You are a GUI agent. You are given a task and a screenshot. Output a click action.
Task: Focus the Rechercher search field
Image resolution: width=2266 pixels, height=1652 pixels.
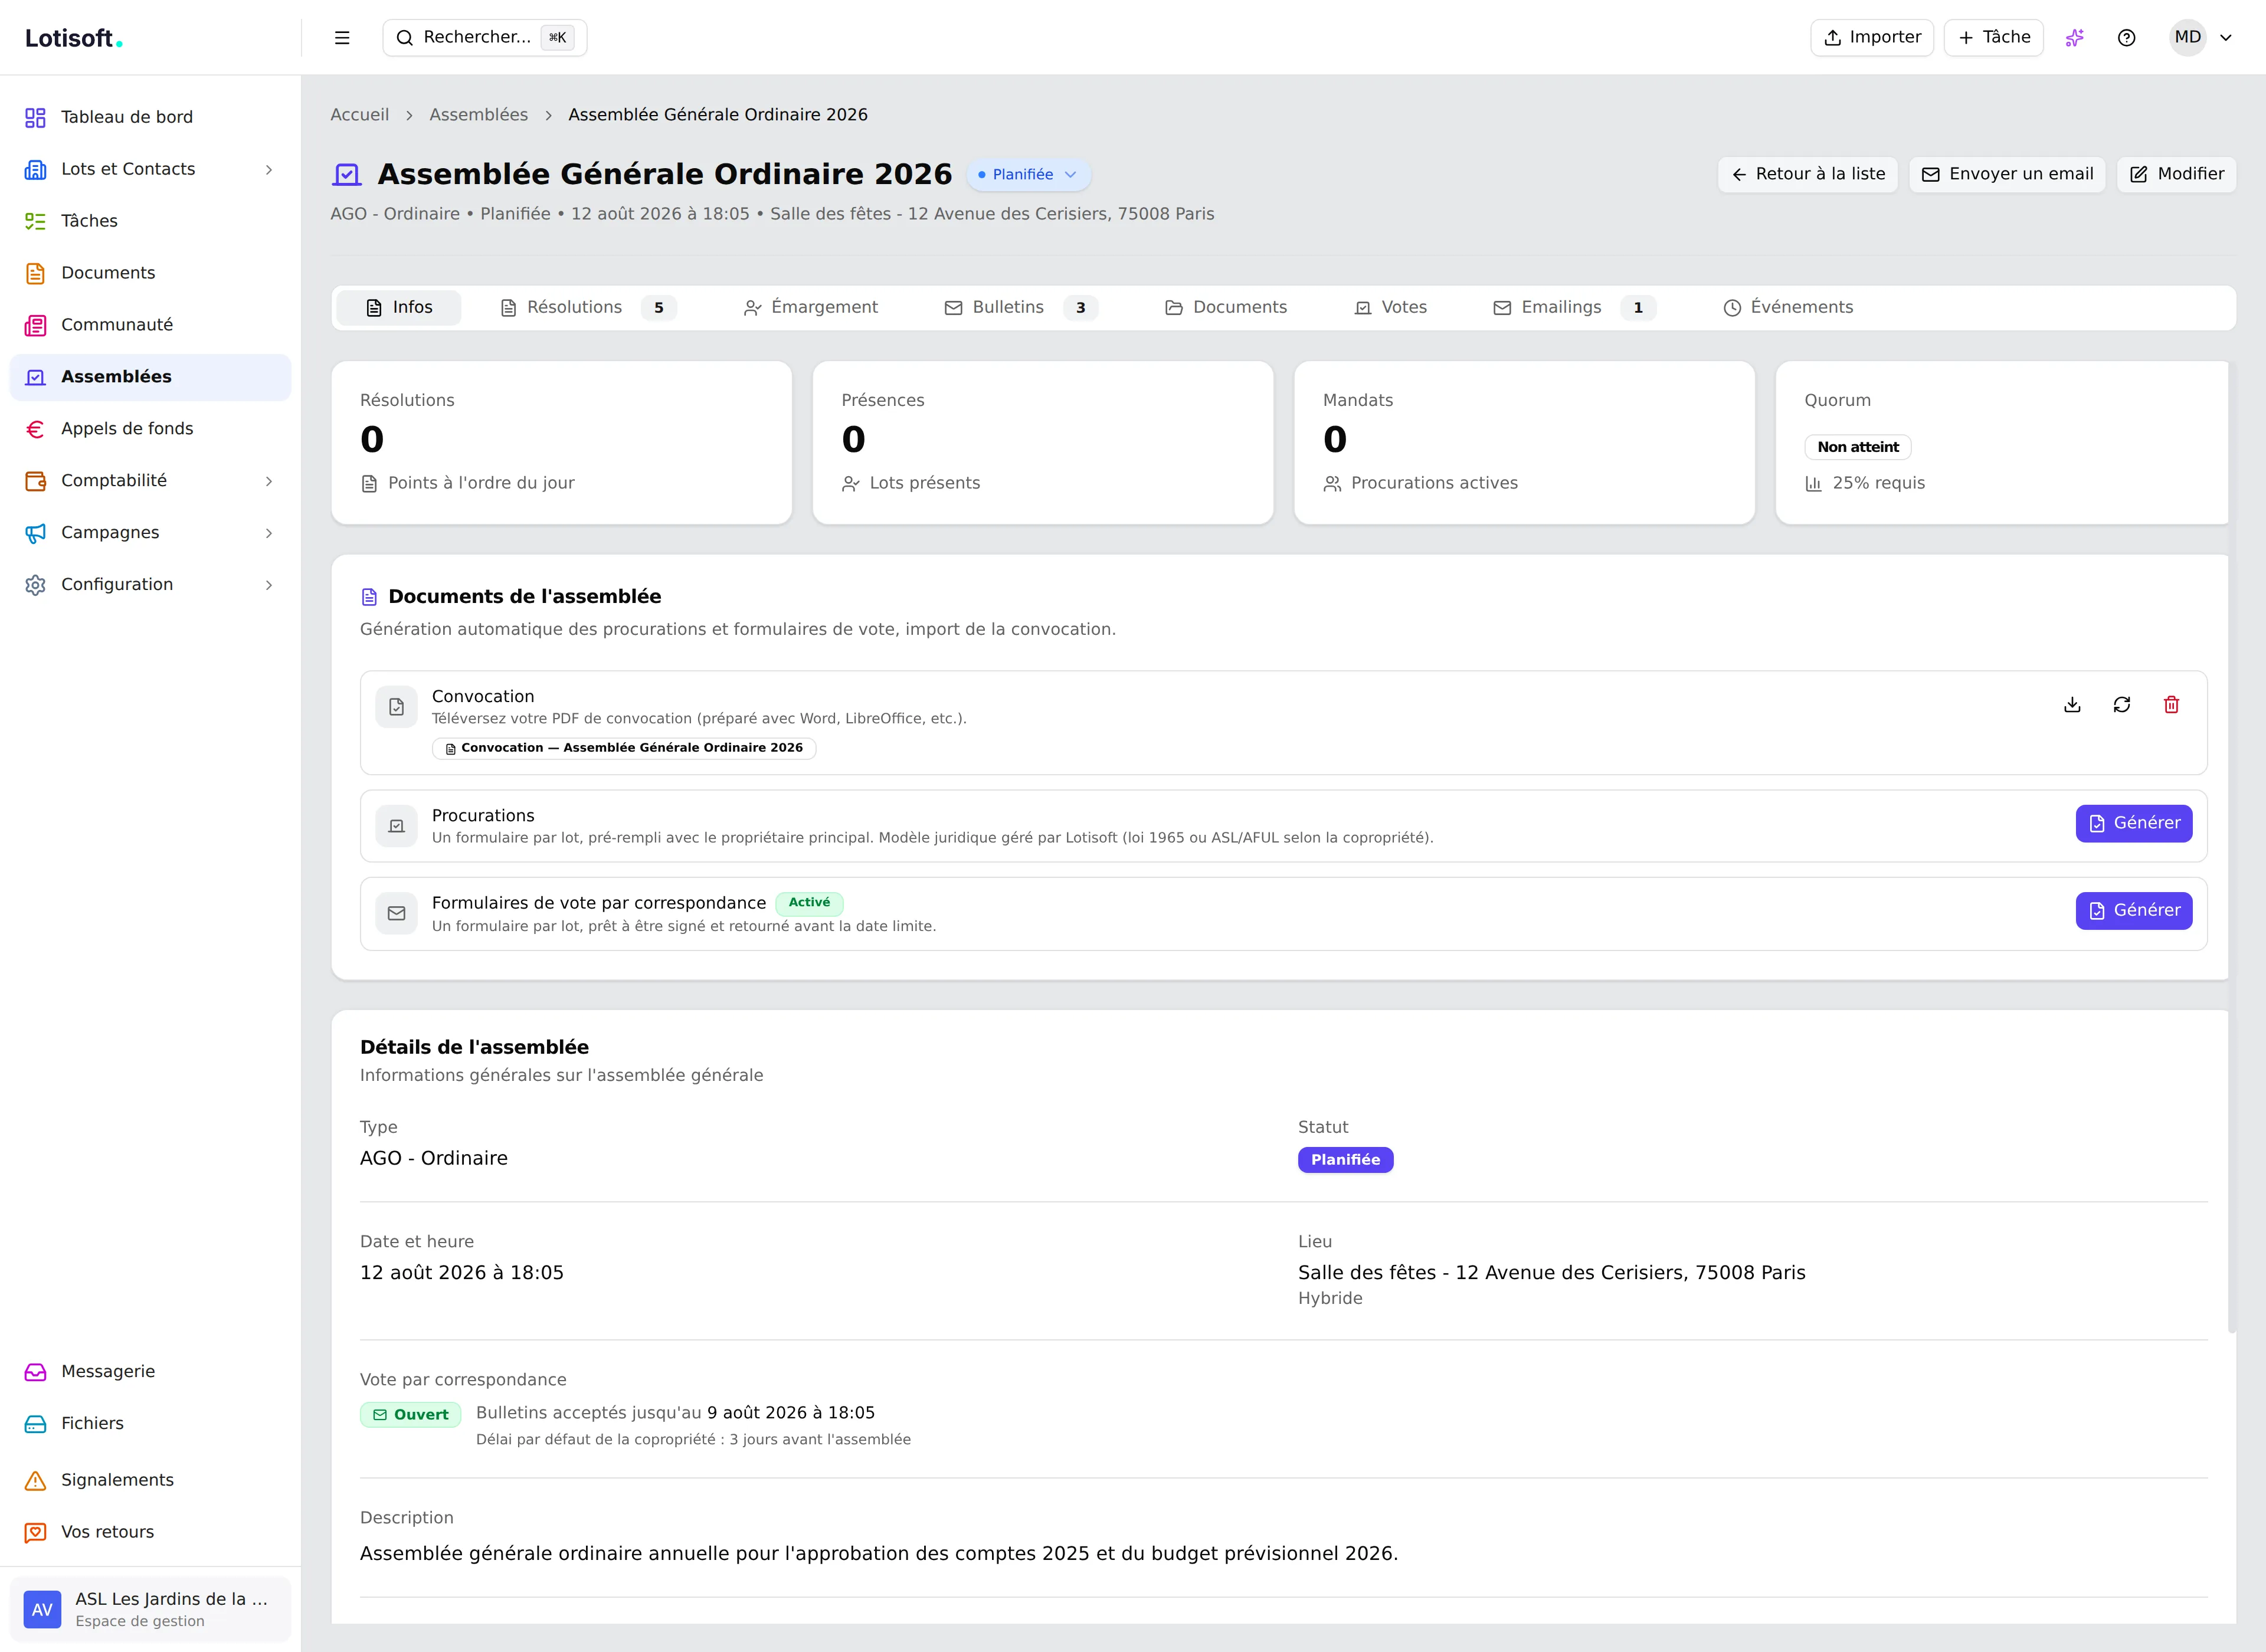coord(485,38)
